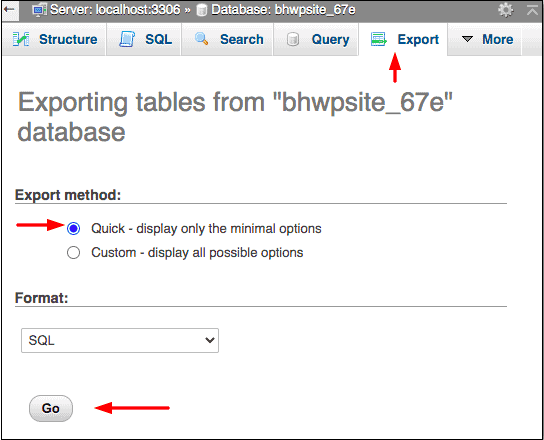Viewport: 544px width, 440px height.
Task: Click the Query tab database icon
Action: (x=293, y=39)
